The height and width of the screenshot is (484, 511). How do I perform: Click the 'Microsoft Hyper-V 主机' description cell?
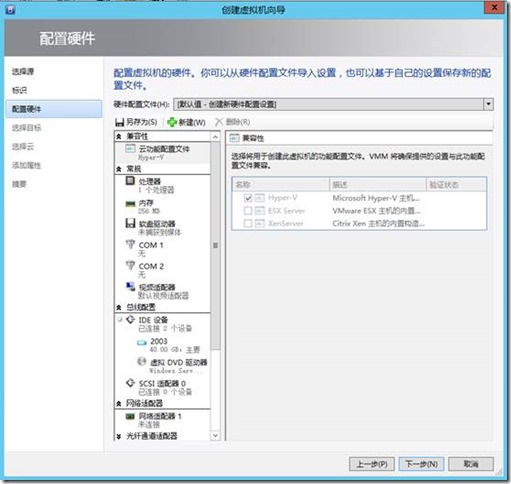pyautogui.click(x=376, y=198)
